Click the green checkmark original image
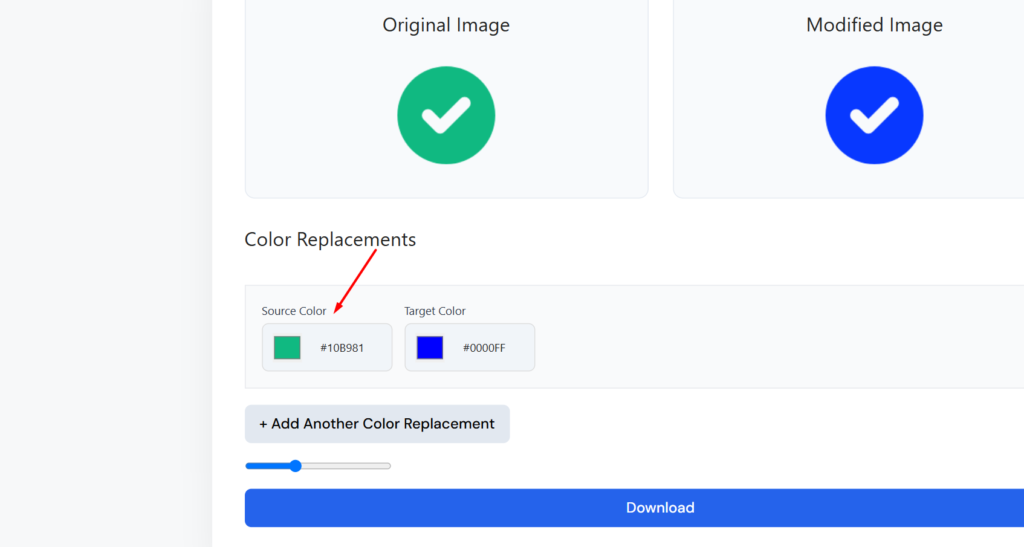 point(446,116)
